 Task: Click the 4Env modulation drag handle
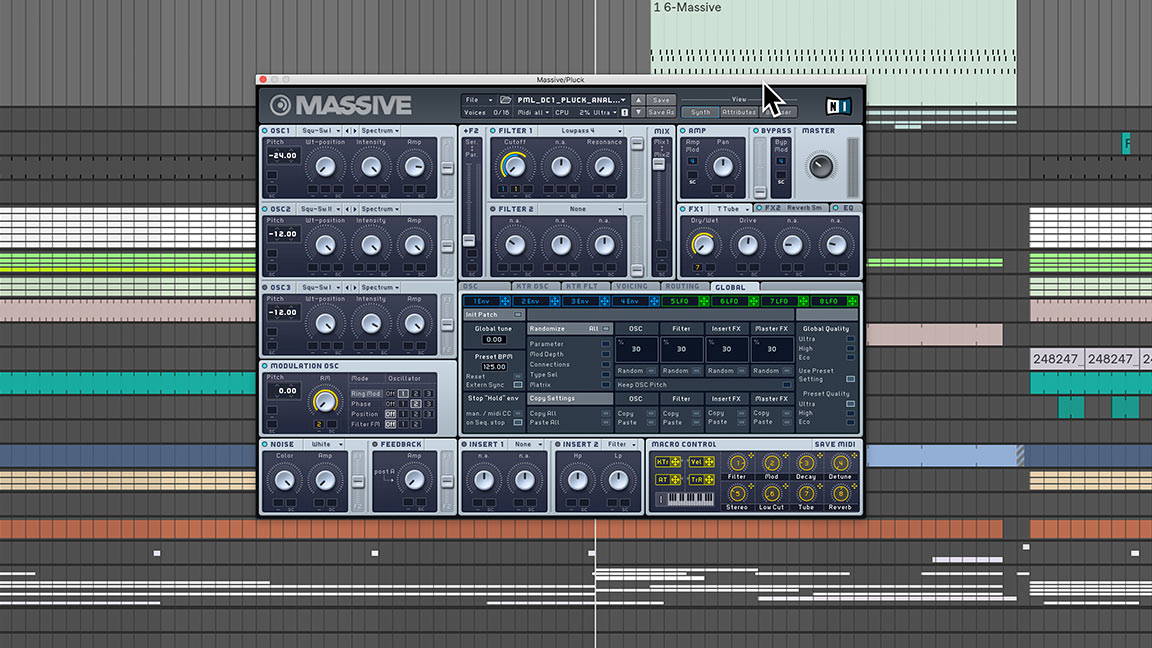click(x=654, y=301)
